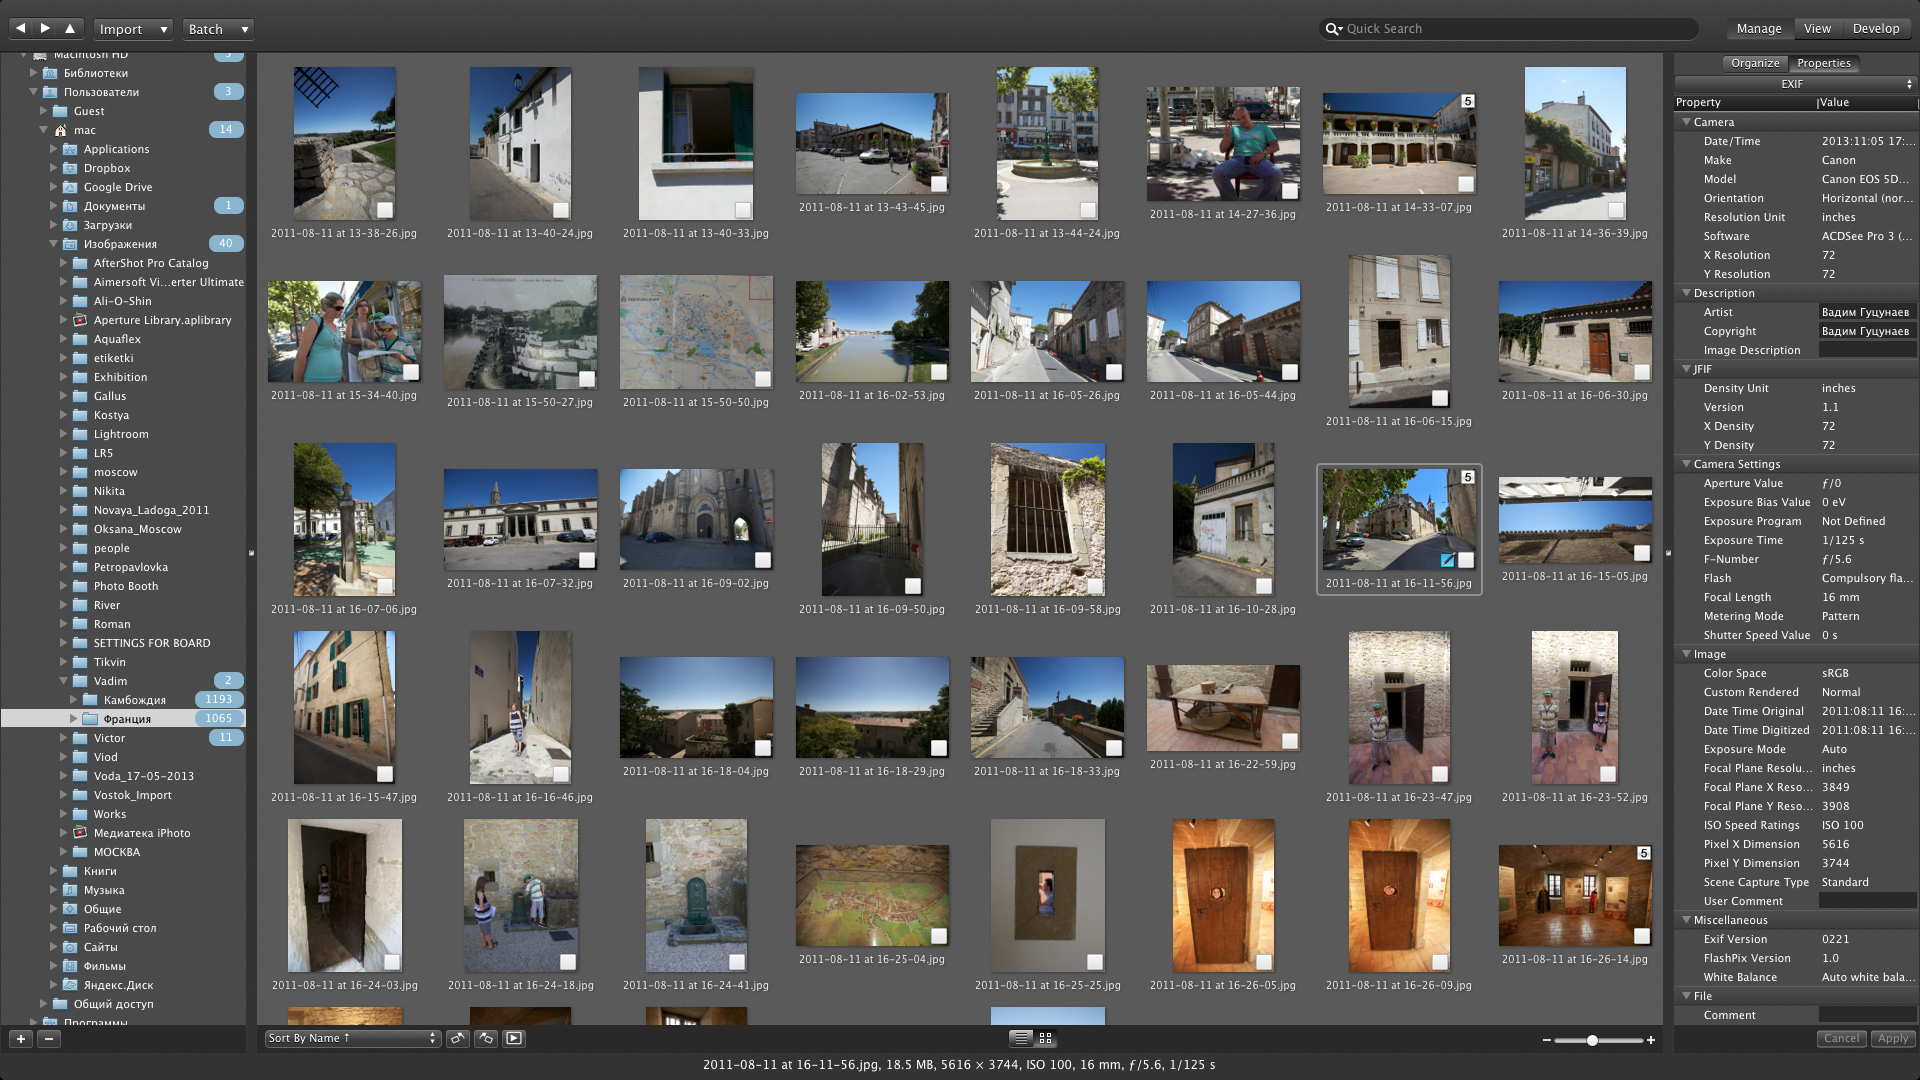Go forward with the right arrow button
This screenshot has width=1920, height=1080.
click(x=45, y=28)
